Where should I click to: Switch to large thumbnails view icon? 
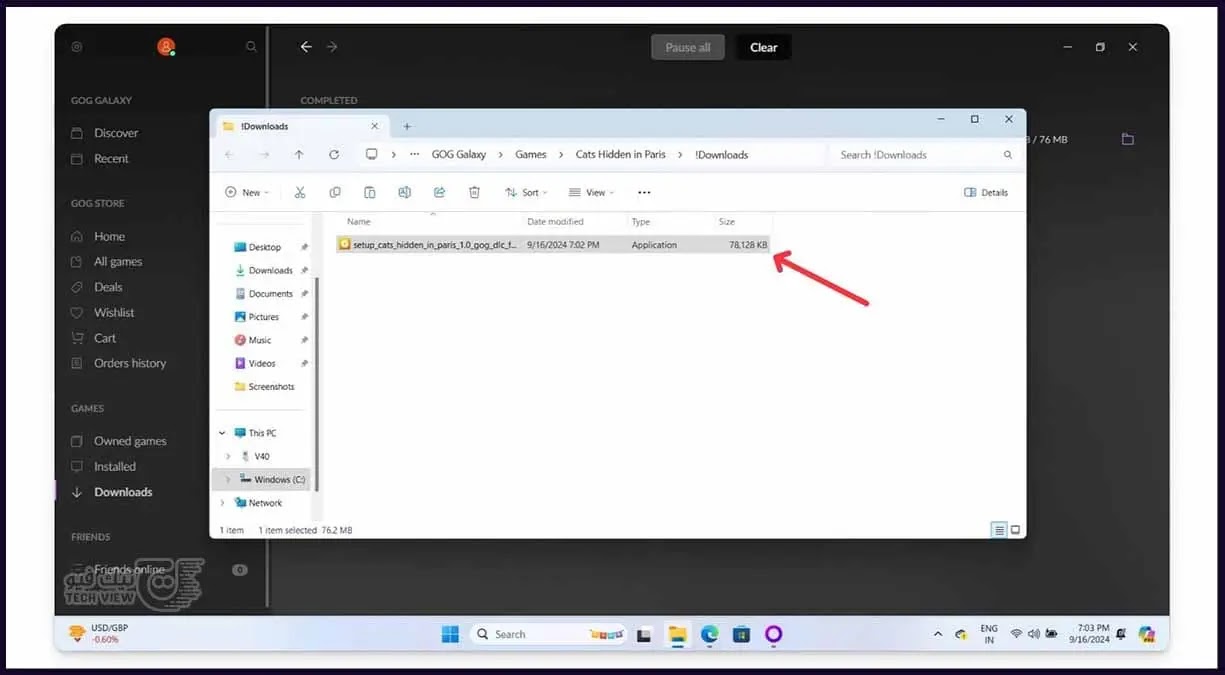[x=1015, y=530]
